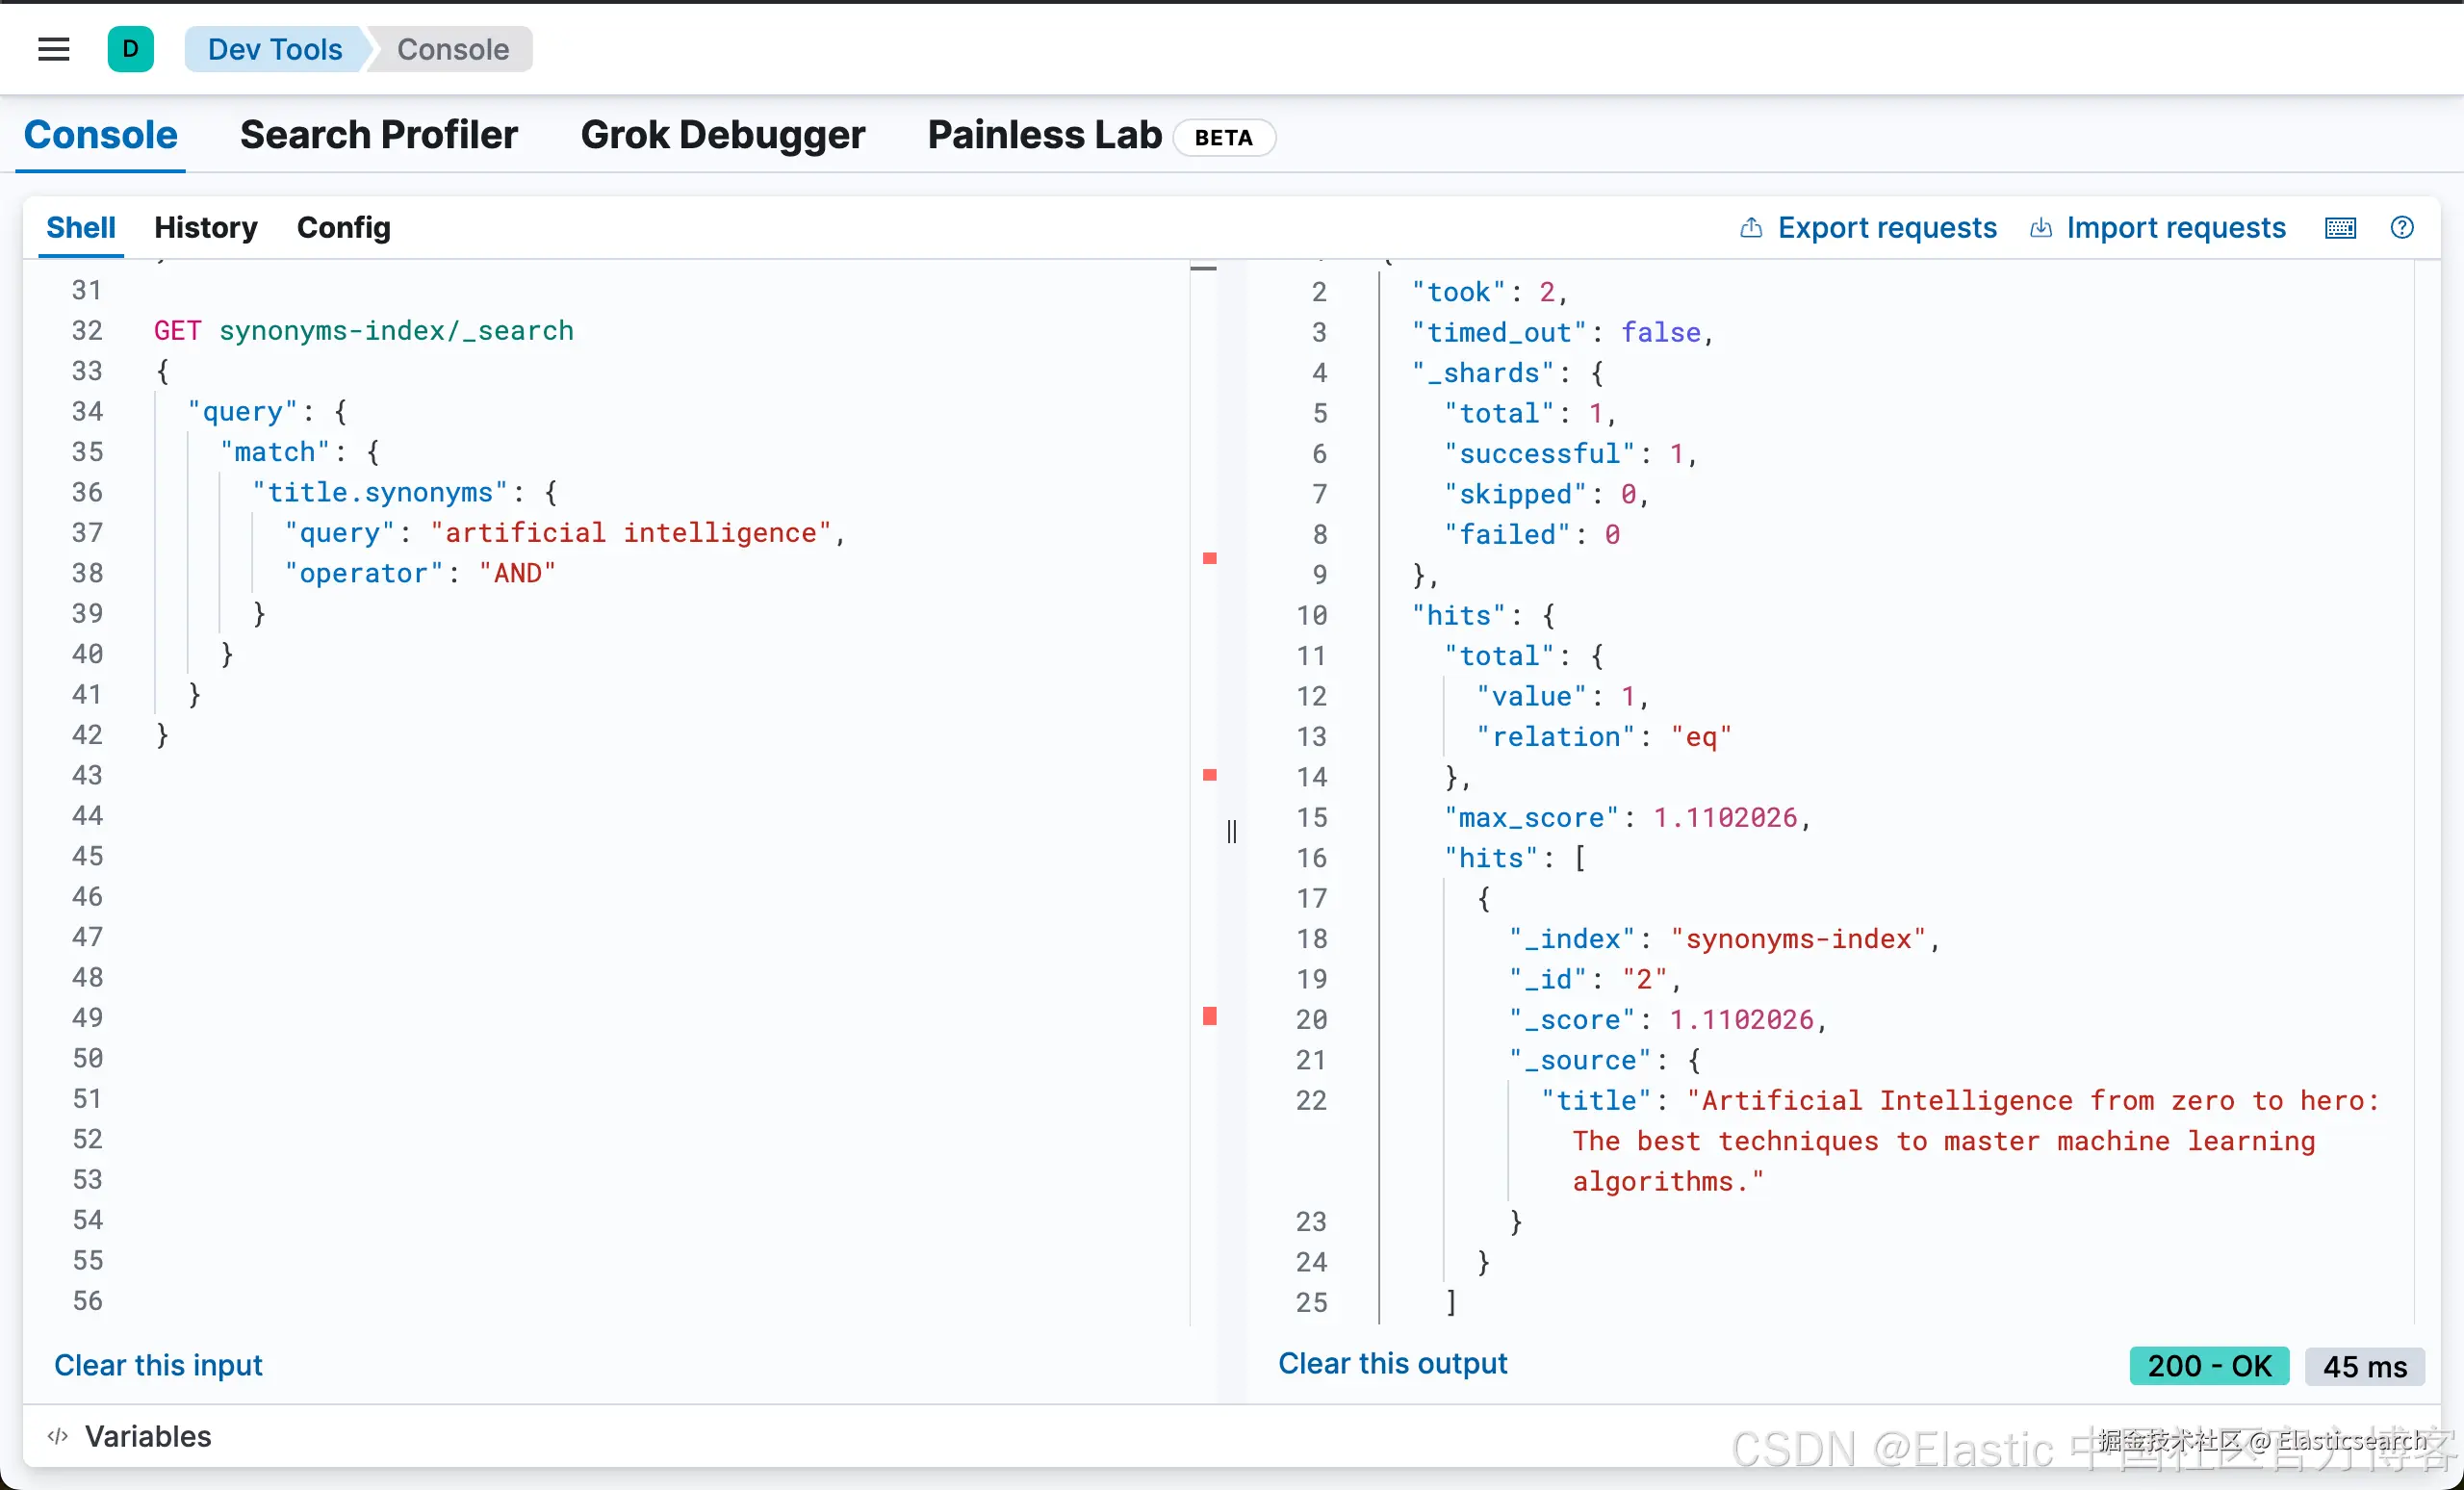Click the editor pane resize handle
The image size is (2464, 1490).
1232,831
